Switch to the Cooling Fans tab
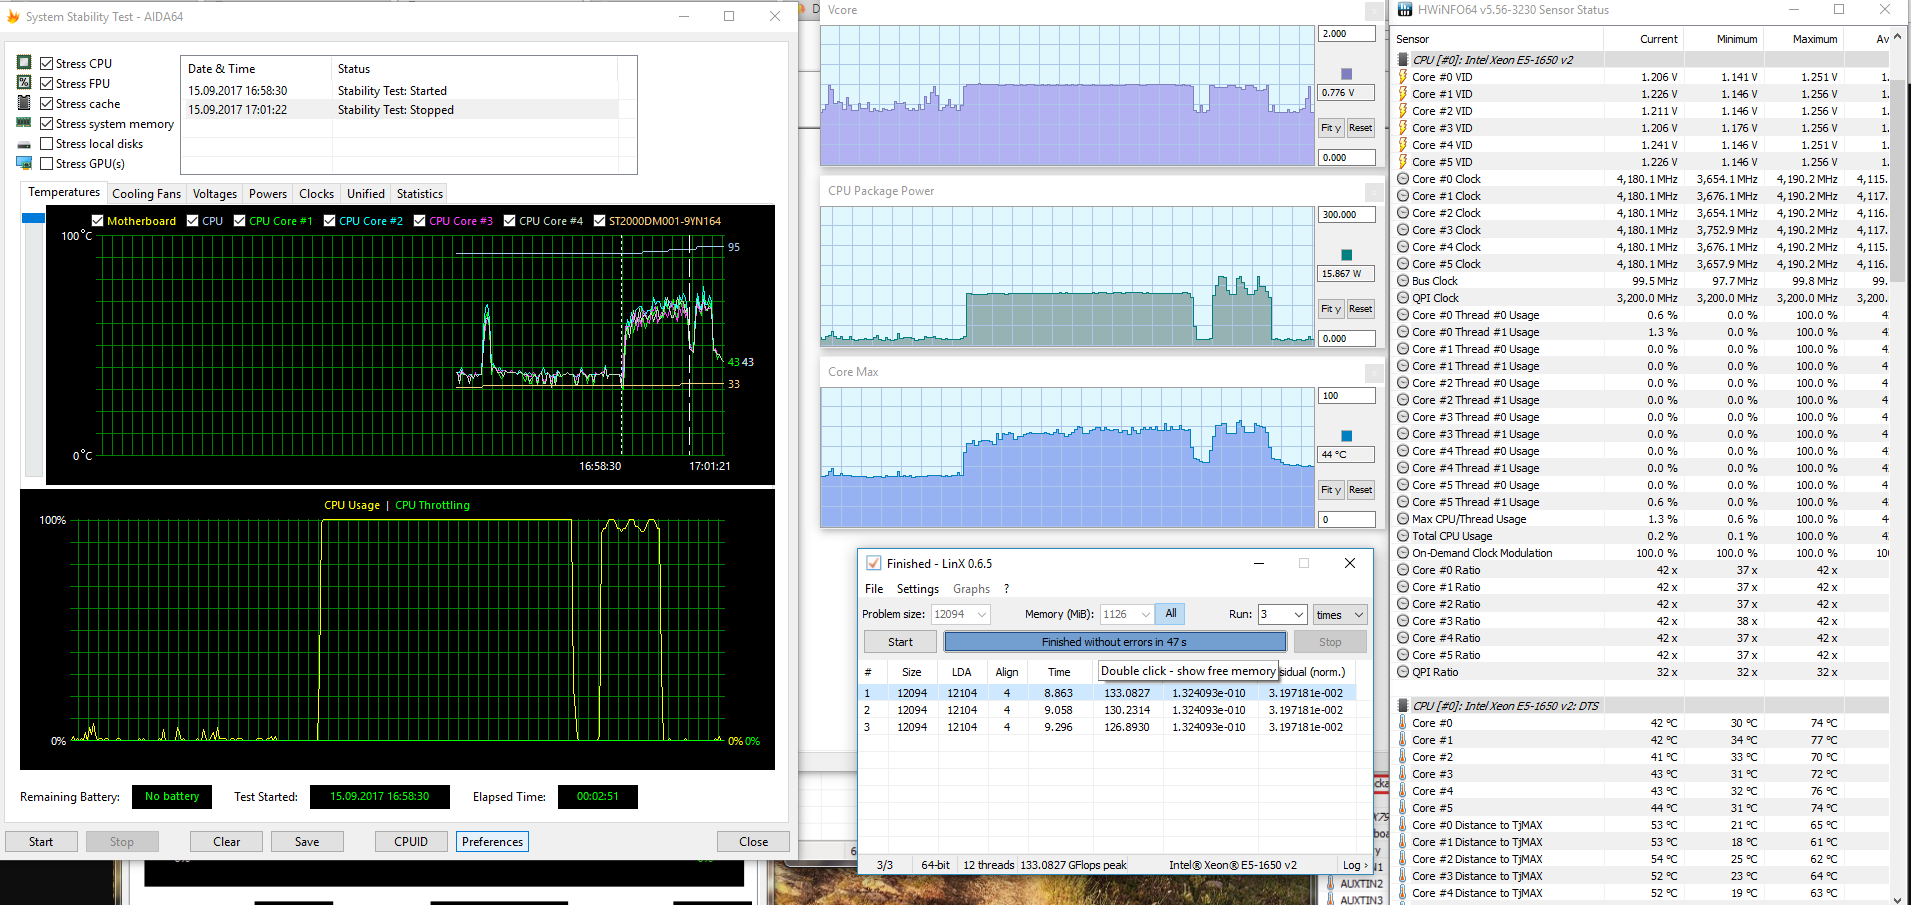The width and height of the screenshot is (1911, 905). 146,194
